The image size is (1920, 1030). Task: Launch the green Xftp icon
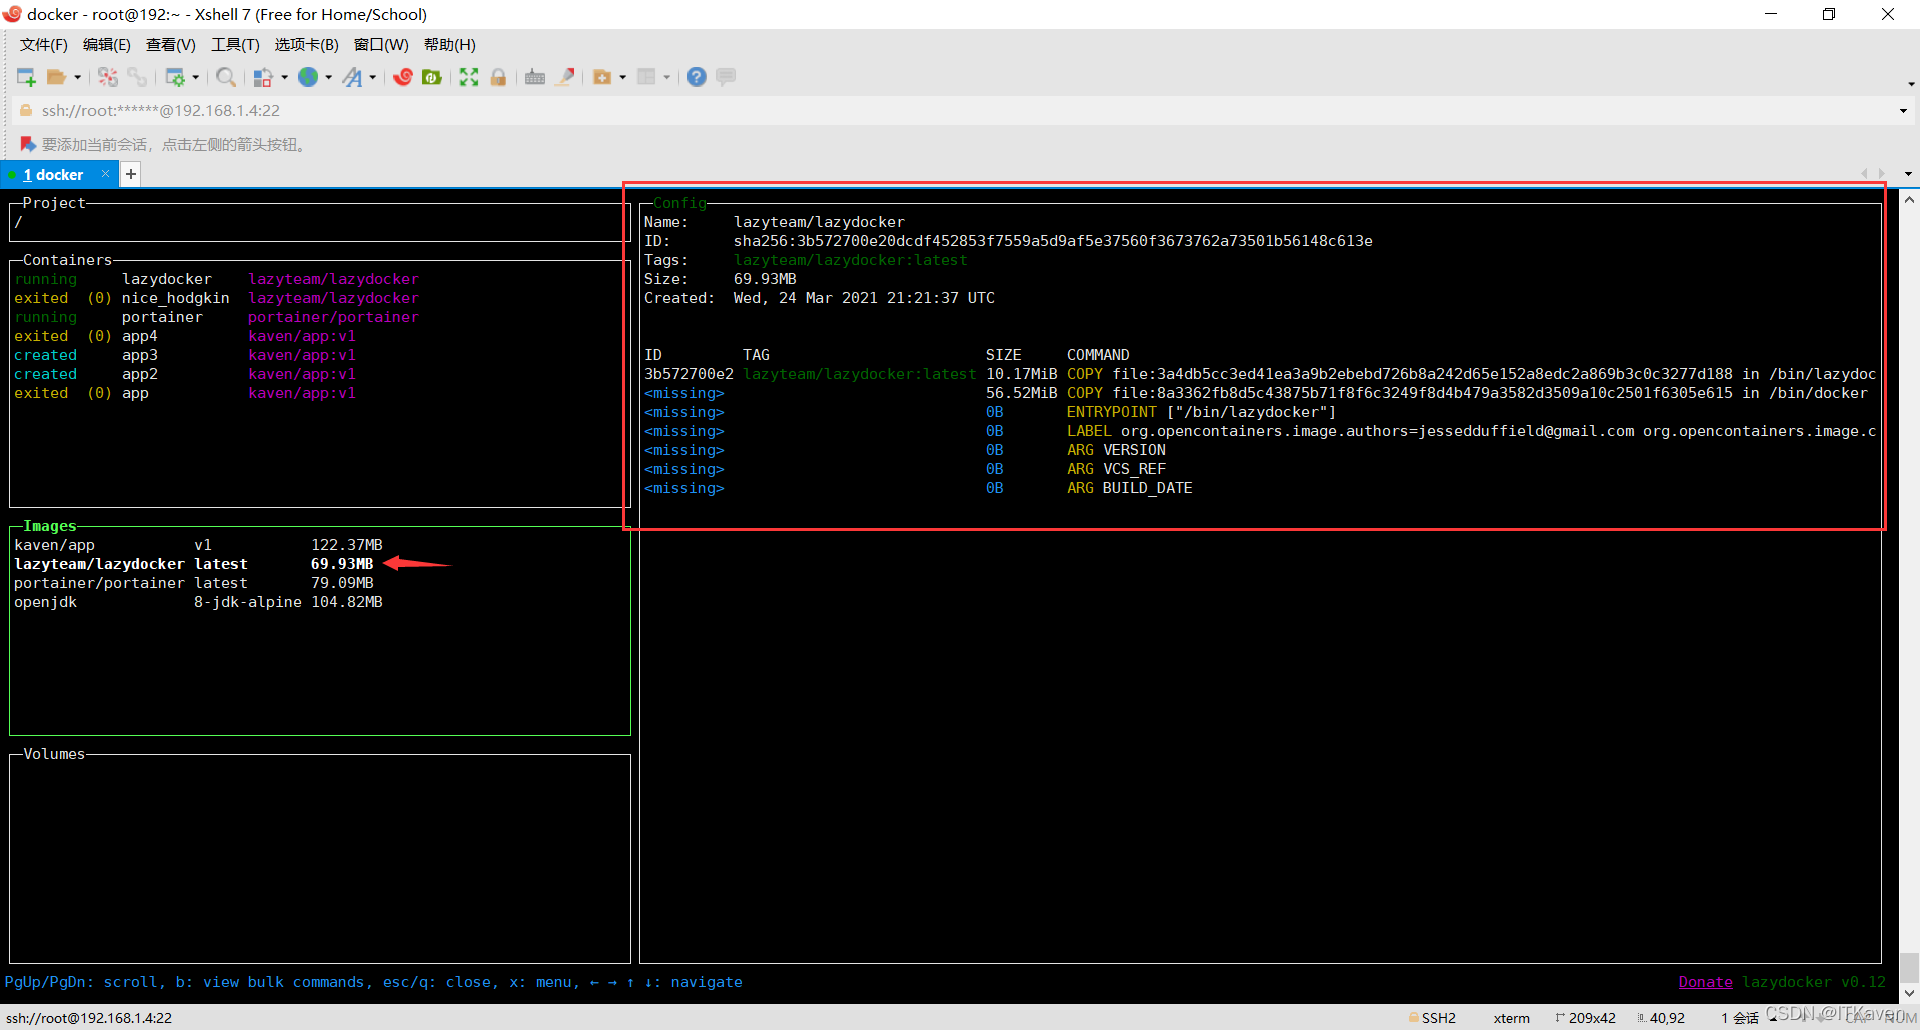point(432,77)
